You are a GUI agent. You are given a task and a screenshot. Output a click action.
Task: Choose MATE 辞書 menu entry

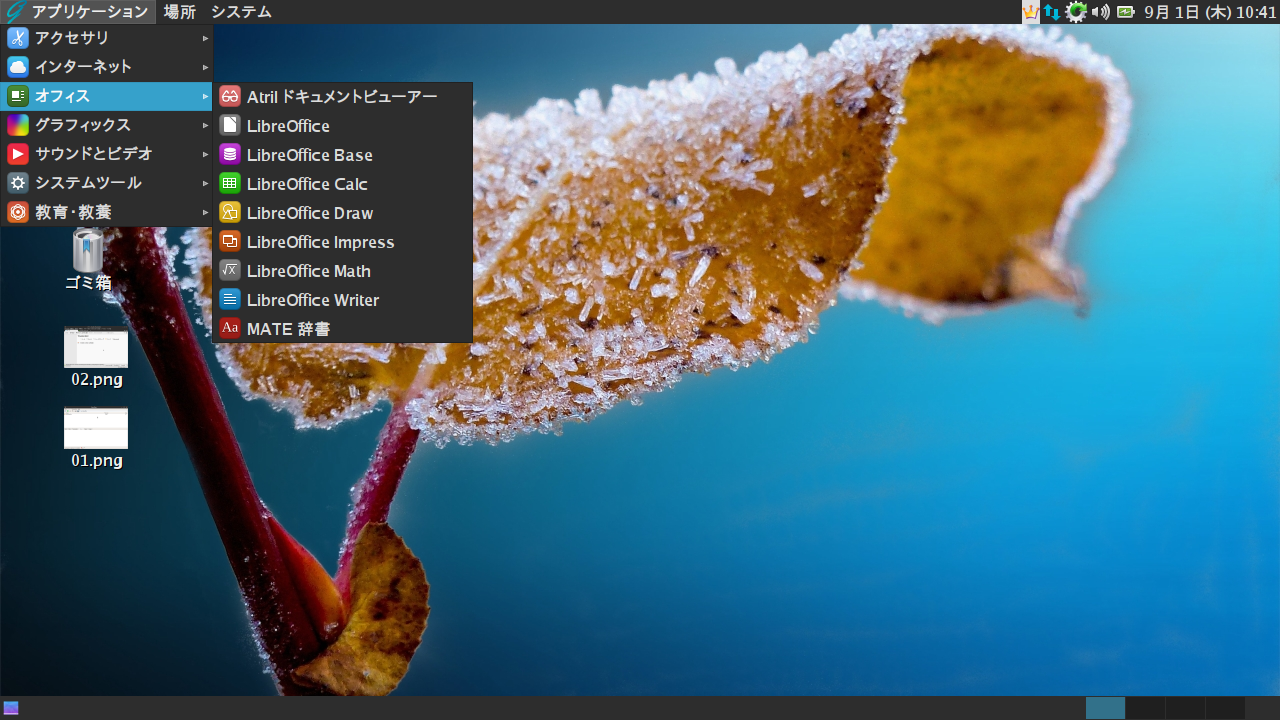pos(342,329)
